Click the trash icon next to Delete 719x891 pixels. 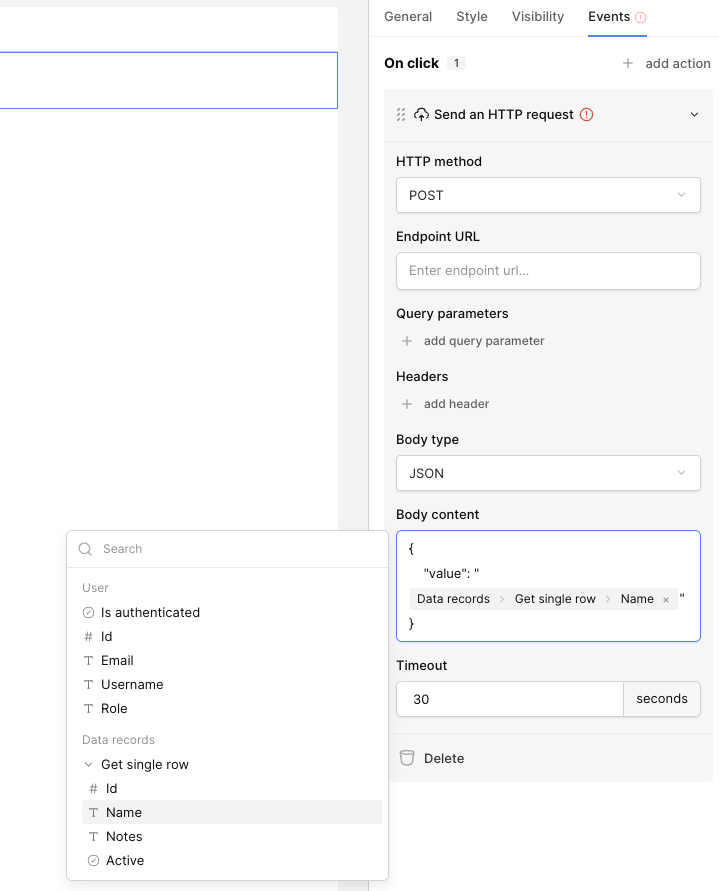[407, 758]
